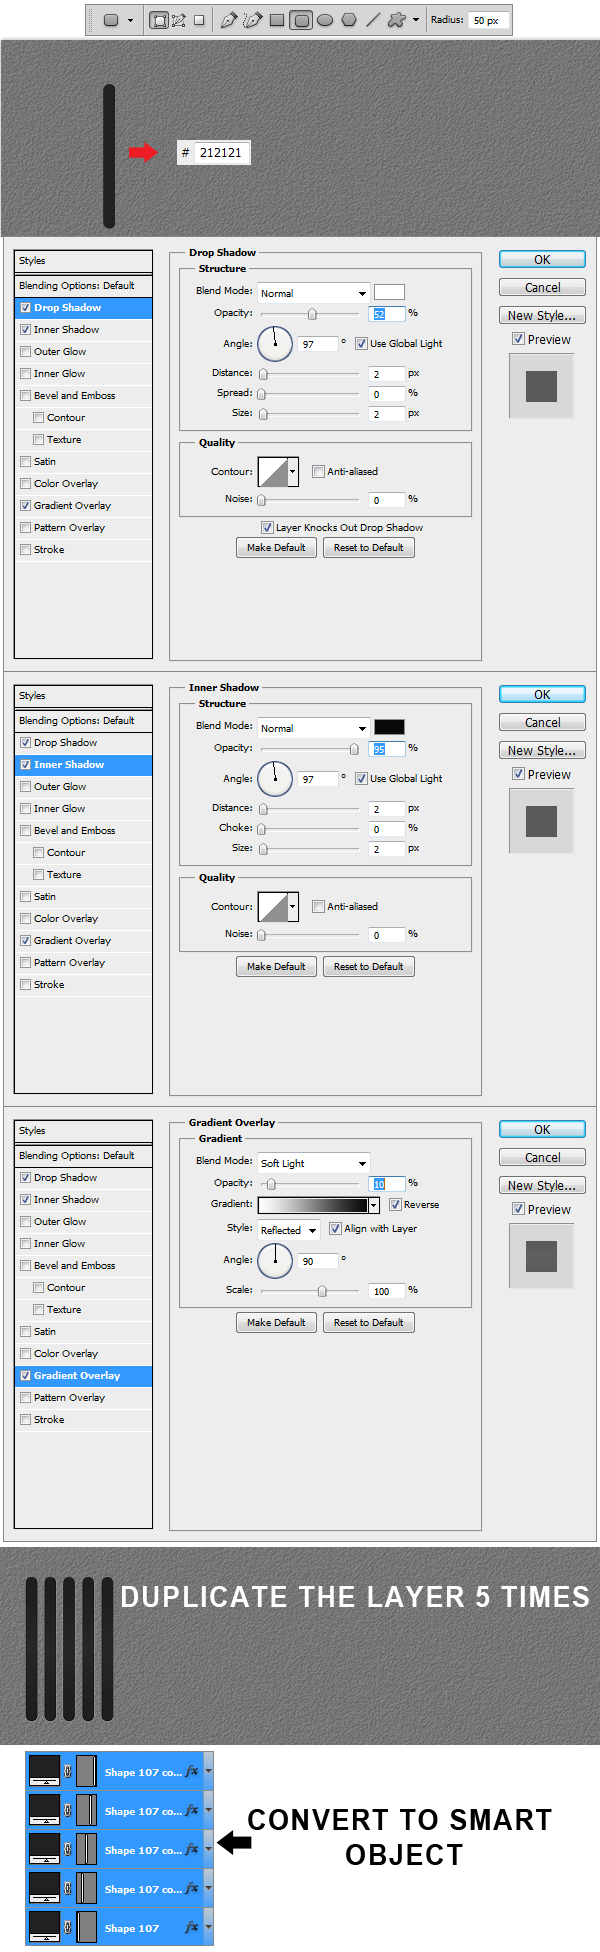This screenshot has width=600, height=1952.
Task: Click Reset to Default in Inner Shadow dialog
Action: [x=368, y=966]
